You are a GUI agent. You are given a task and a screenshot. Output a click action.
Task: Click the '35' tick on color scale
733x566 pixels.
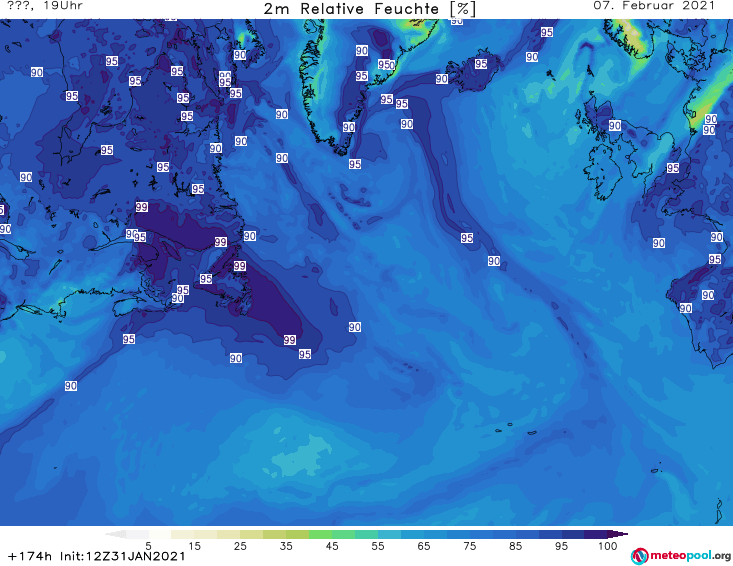286,545
